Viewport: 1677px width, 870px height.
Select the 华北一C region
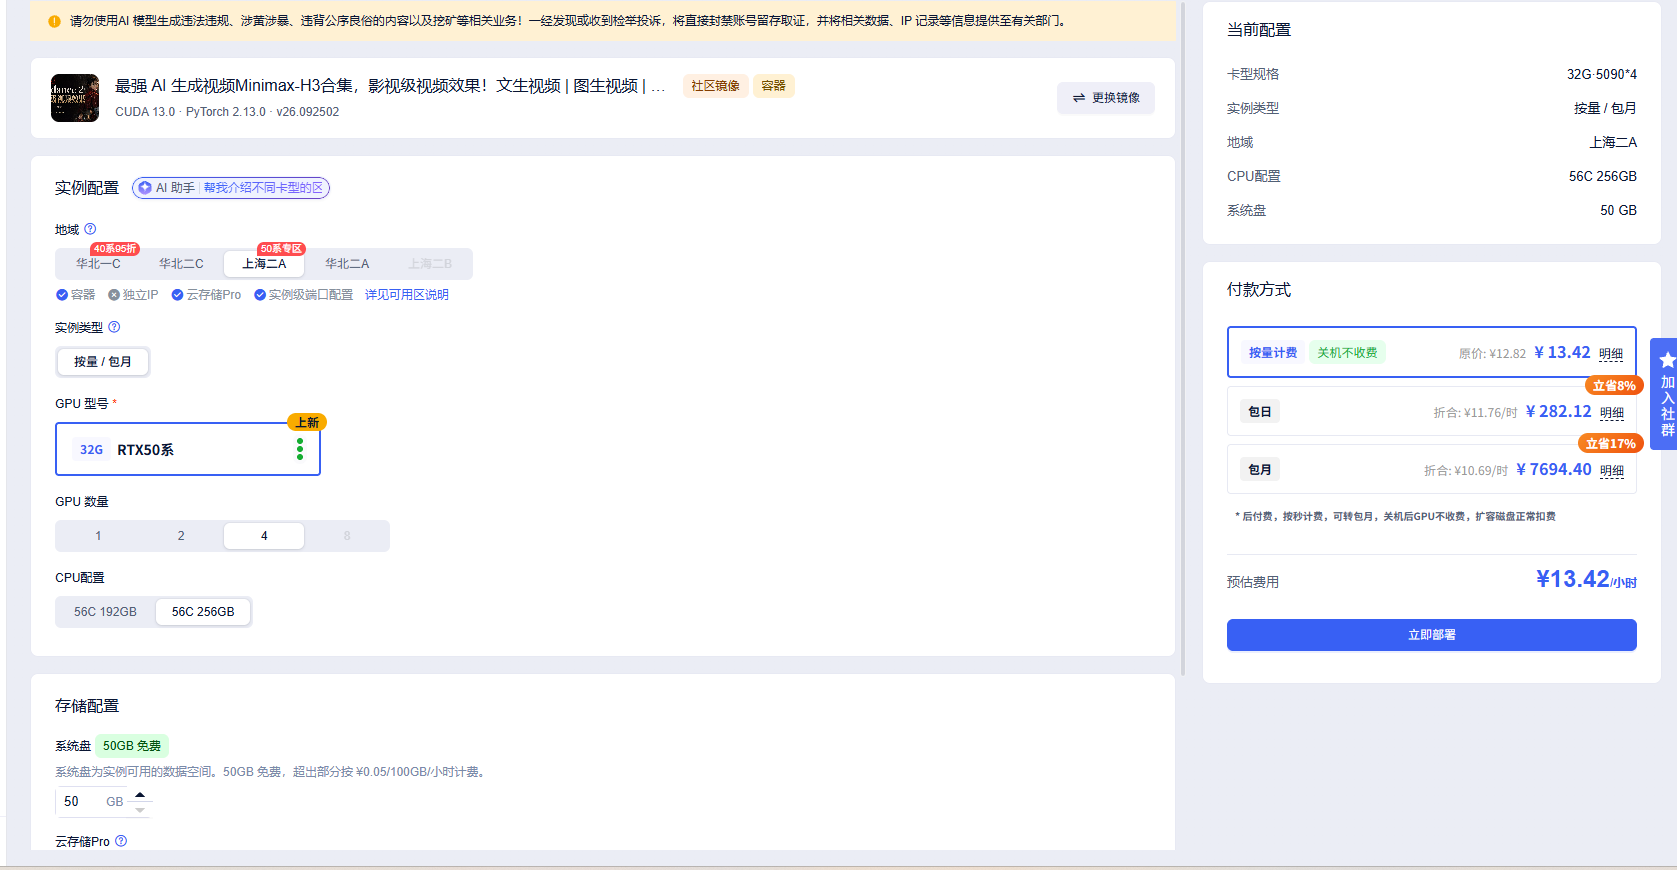98,264
